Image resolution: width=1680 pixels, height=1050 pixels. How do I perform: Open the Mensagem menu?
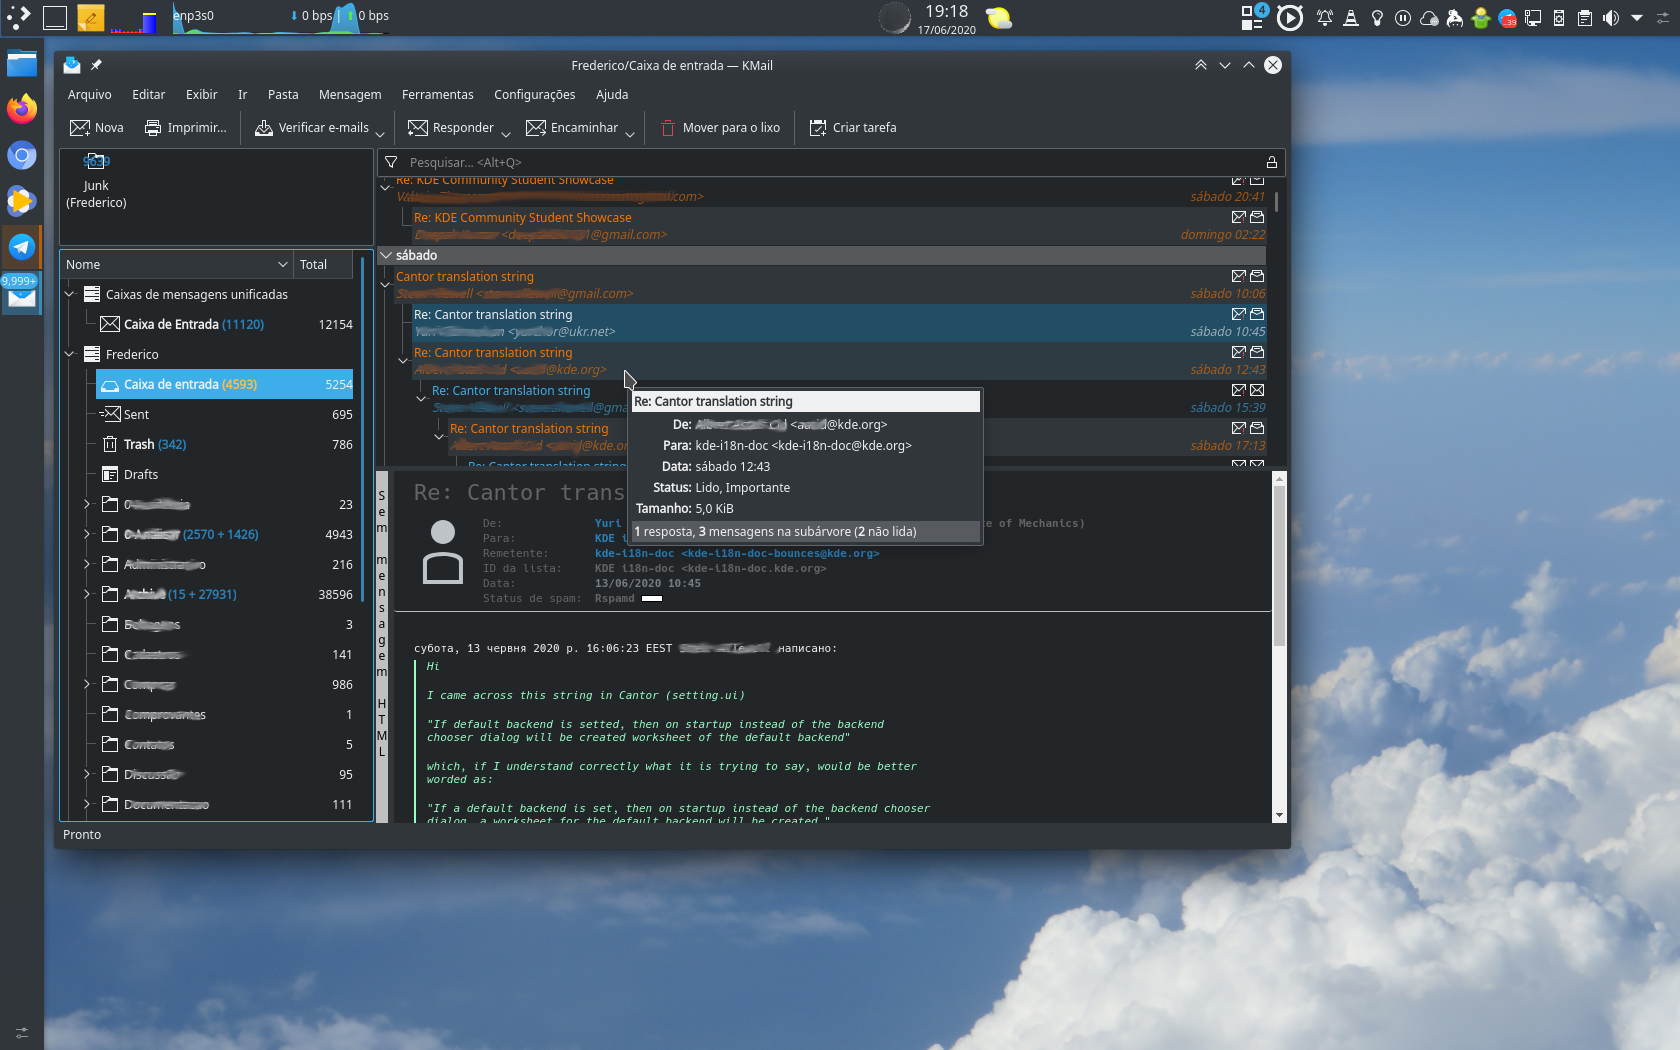point(350,94)
